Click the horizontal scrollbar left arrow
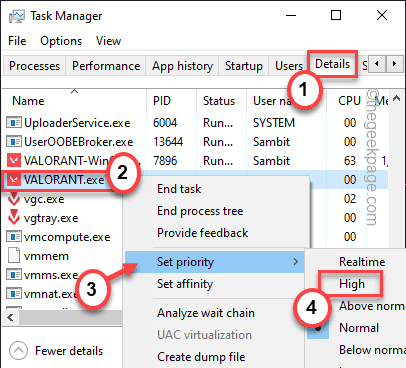Screen dimensions: 406x368 10,317
